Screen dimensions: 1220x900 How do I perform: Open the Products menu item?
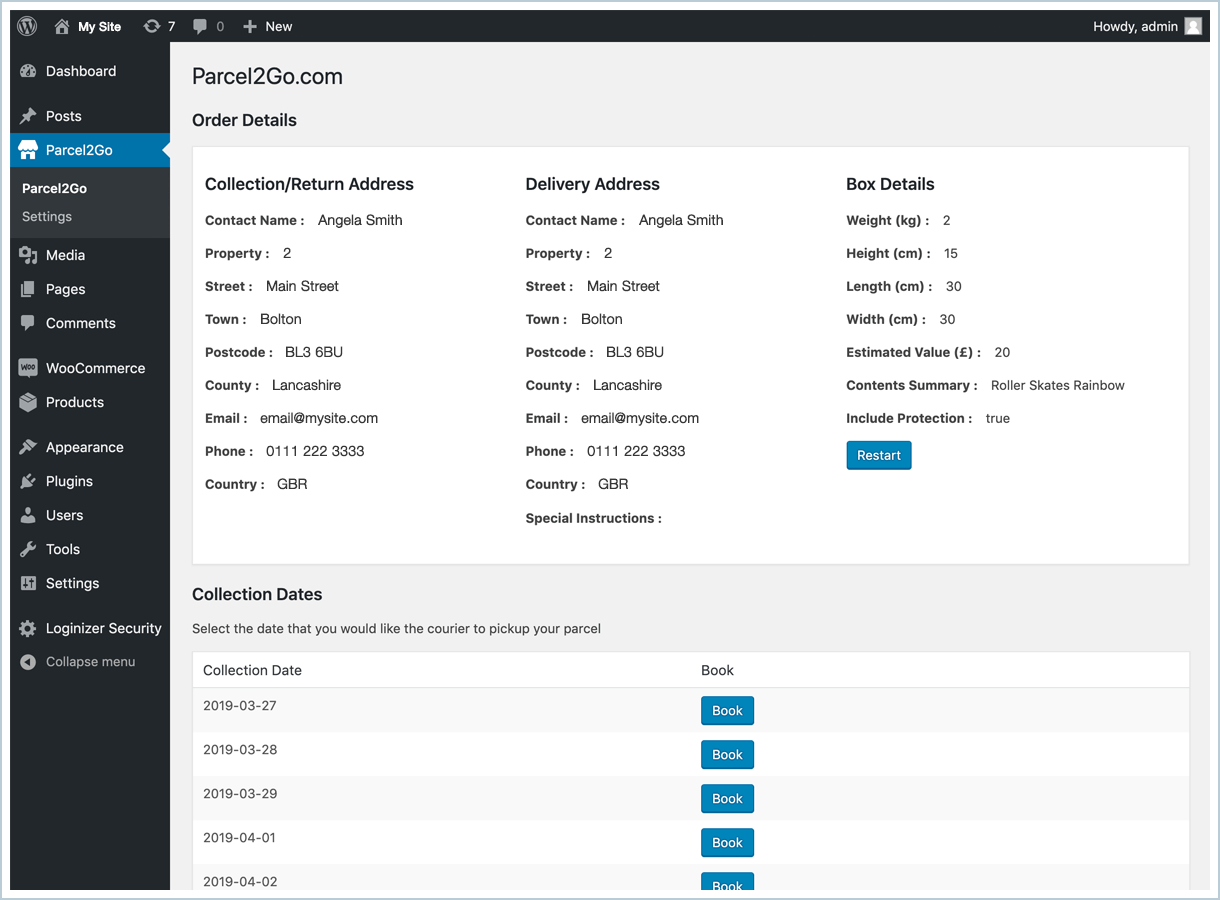click(74, 402)
